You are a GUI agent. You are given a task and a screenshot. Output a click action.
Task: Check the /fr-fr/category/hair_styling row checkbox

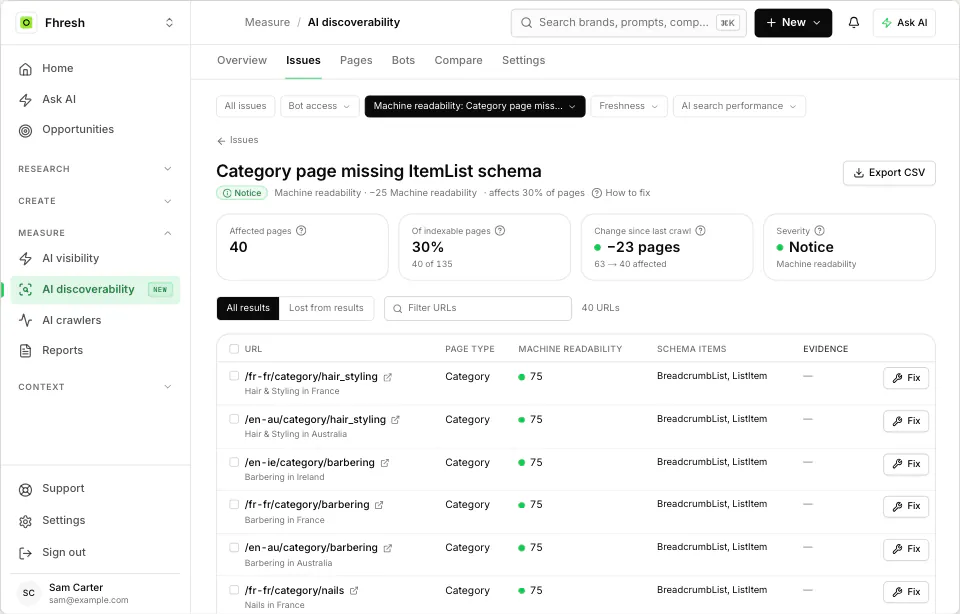point(234,376)
